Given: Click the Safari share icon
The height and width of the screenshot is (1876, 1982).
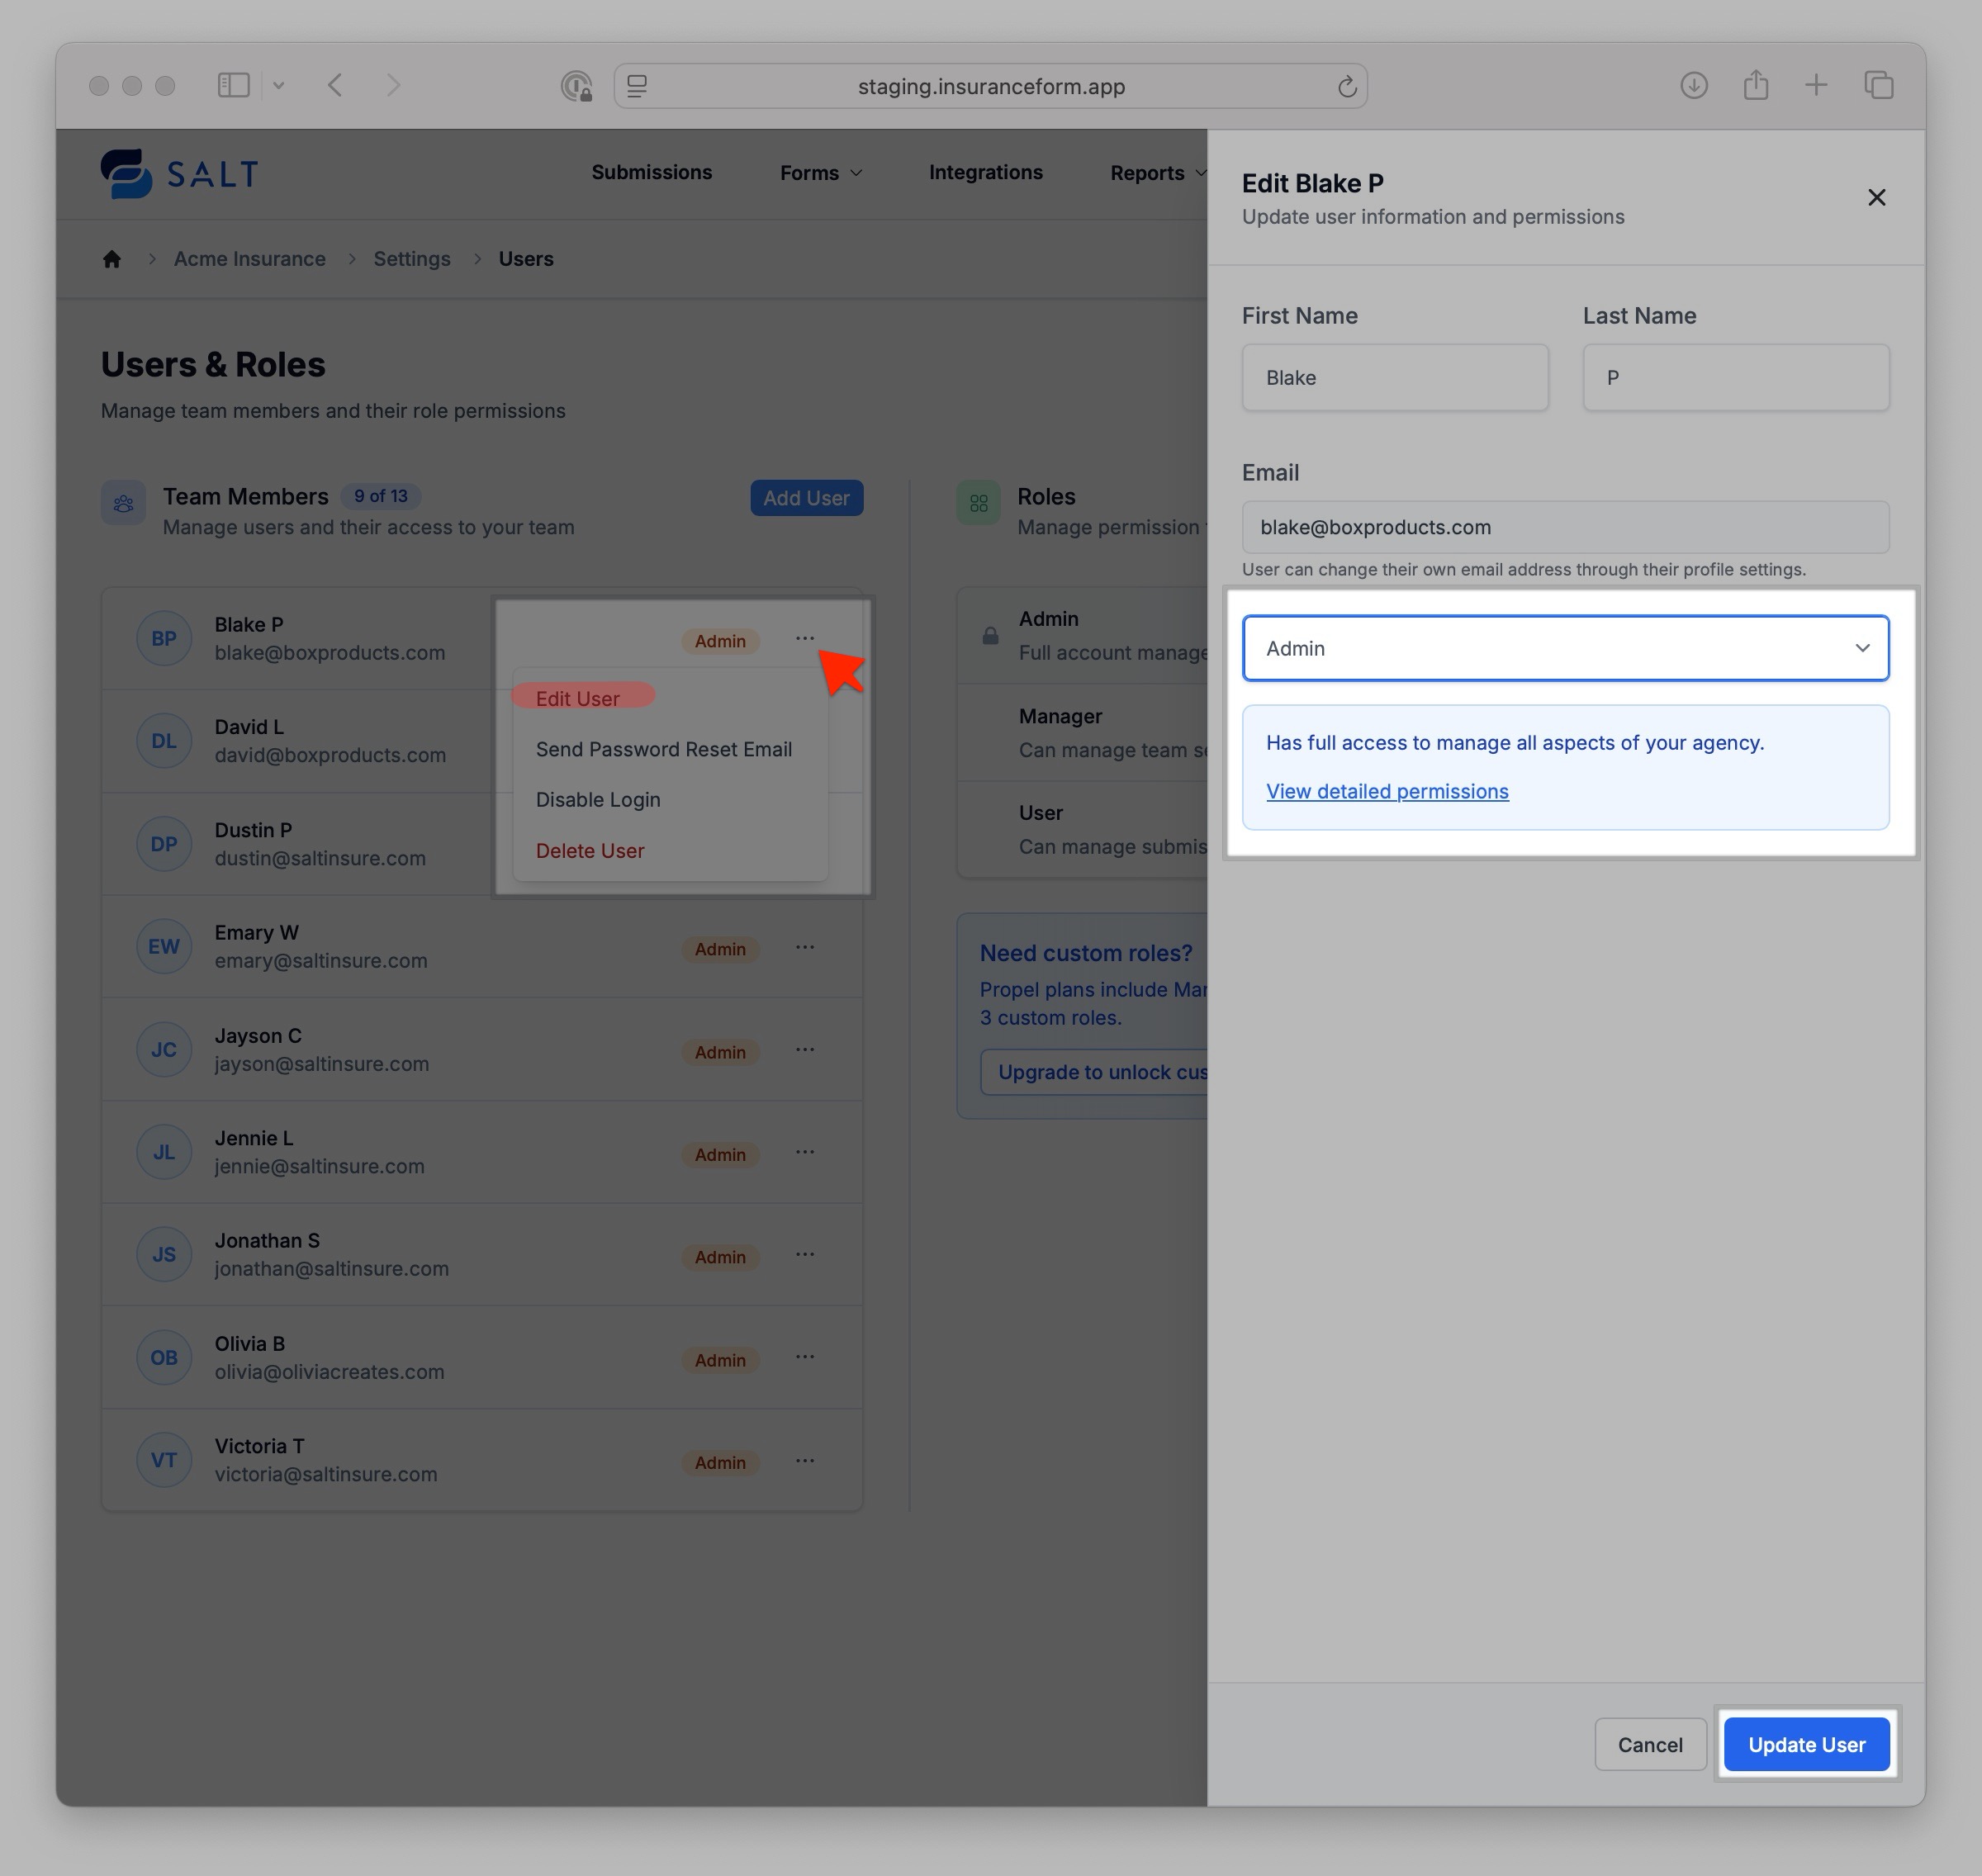Looking at the screenshot, I should (x=1755, y=85).
